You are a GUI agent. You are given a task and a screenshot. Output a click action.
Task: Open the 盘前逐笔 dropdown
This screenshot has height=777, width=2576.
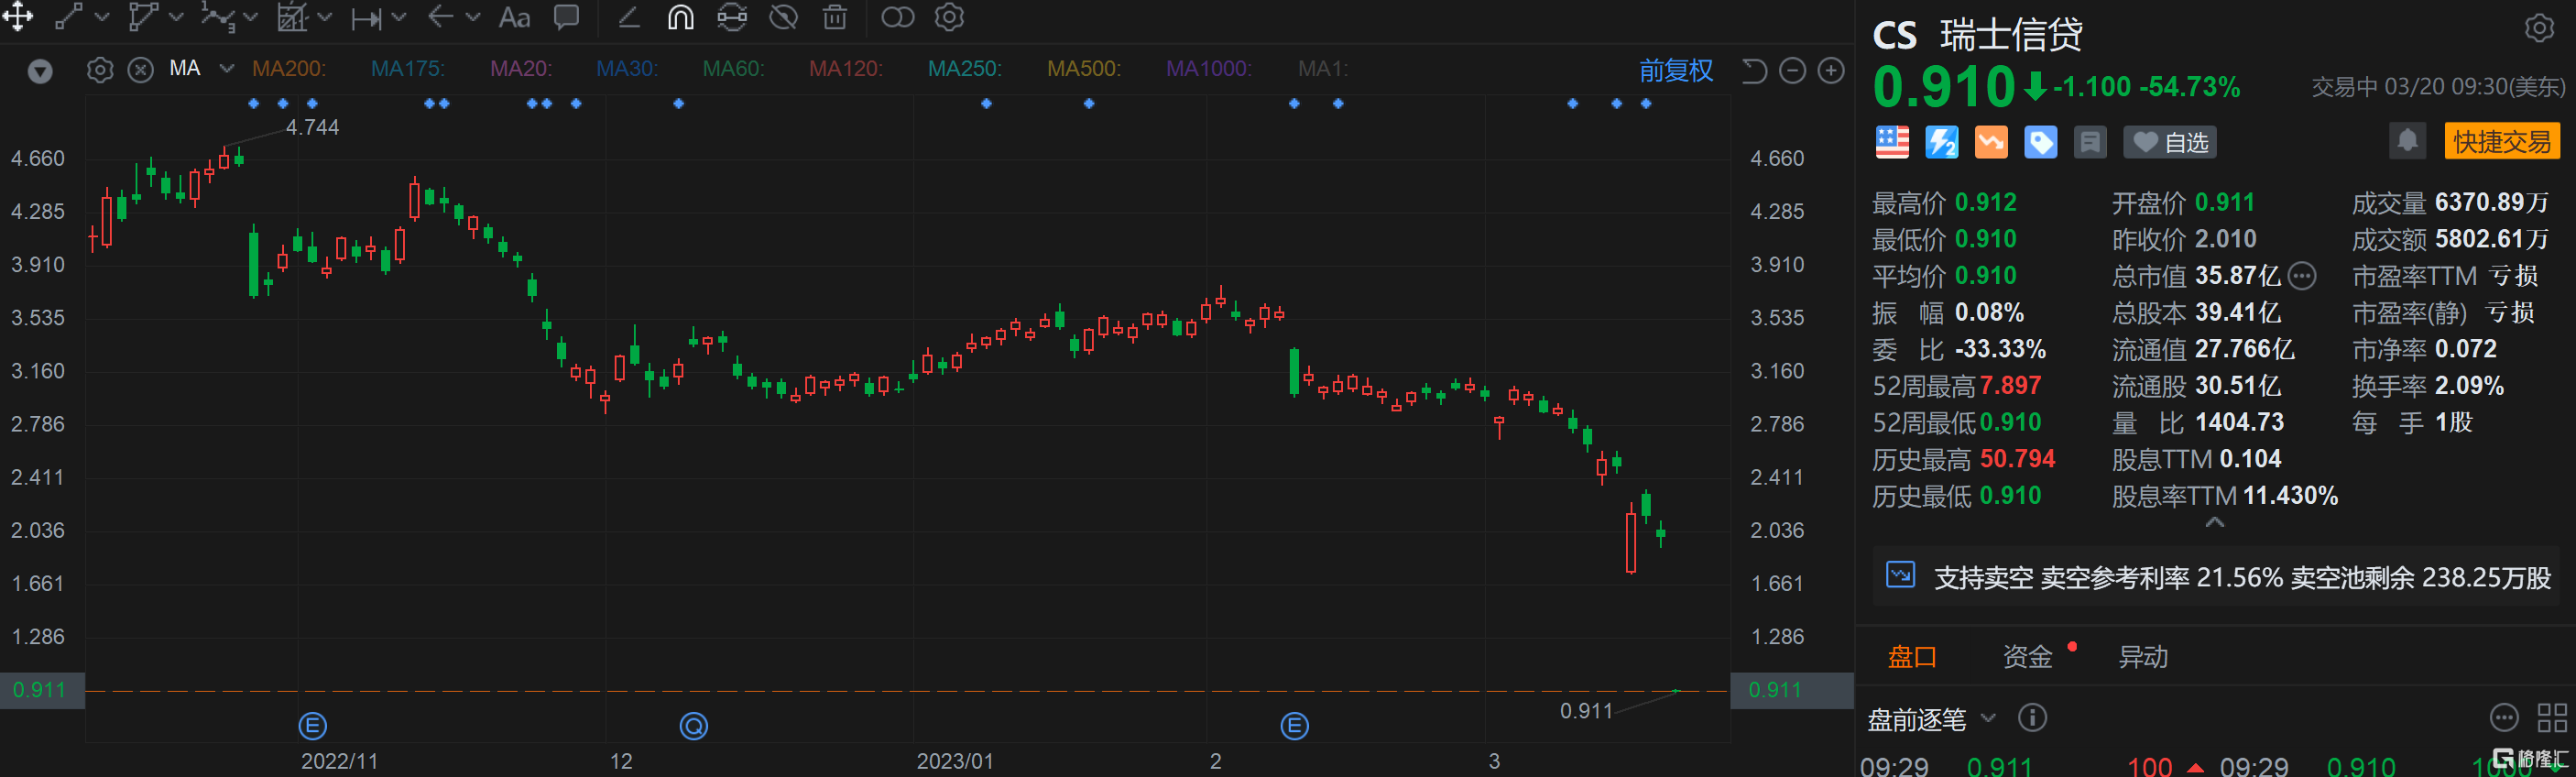point(1931,719)
